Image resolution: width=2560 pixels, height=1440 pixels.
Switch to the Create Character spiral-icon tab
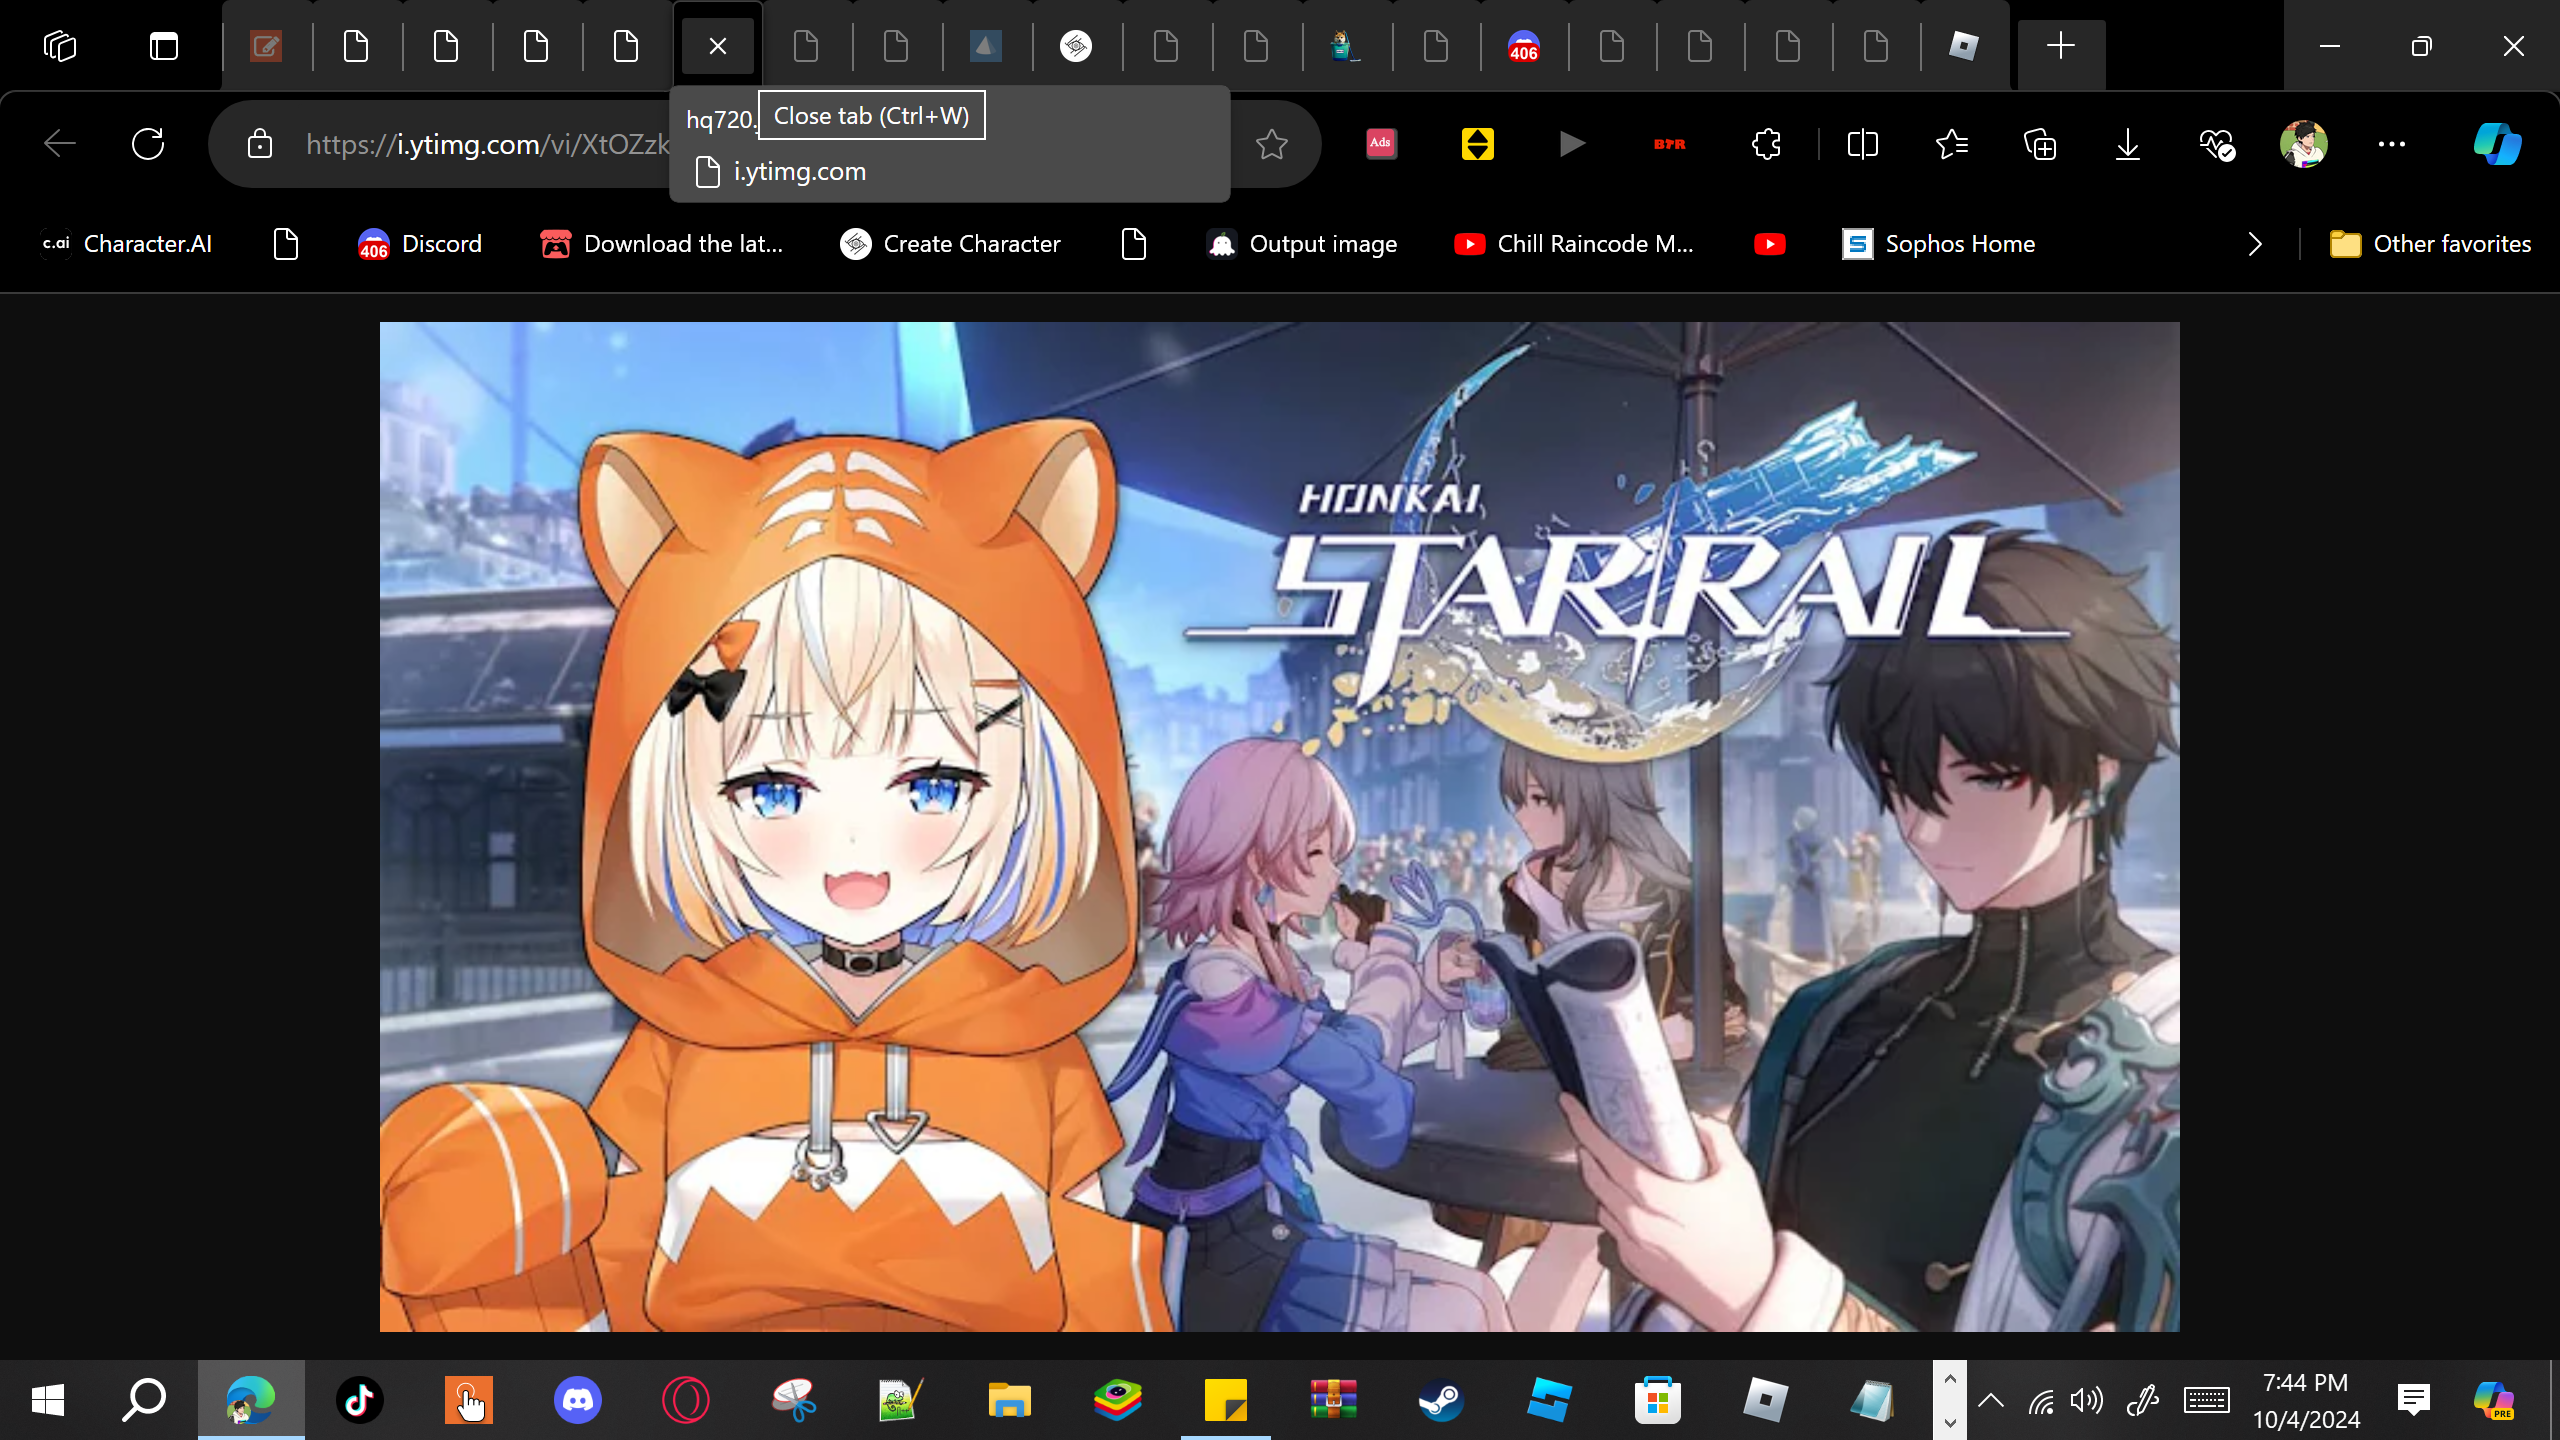click(1076, 46)
